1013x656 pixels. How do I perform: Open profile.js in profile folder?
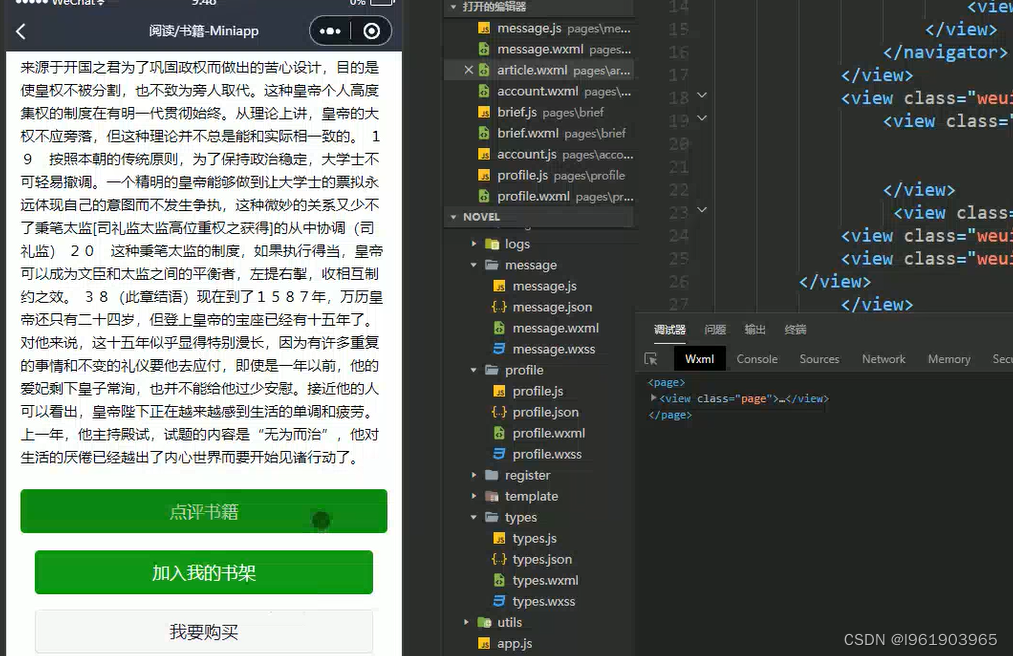pos(538,391)
